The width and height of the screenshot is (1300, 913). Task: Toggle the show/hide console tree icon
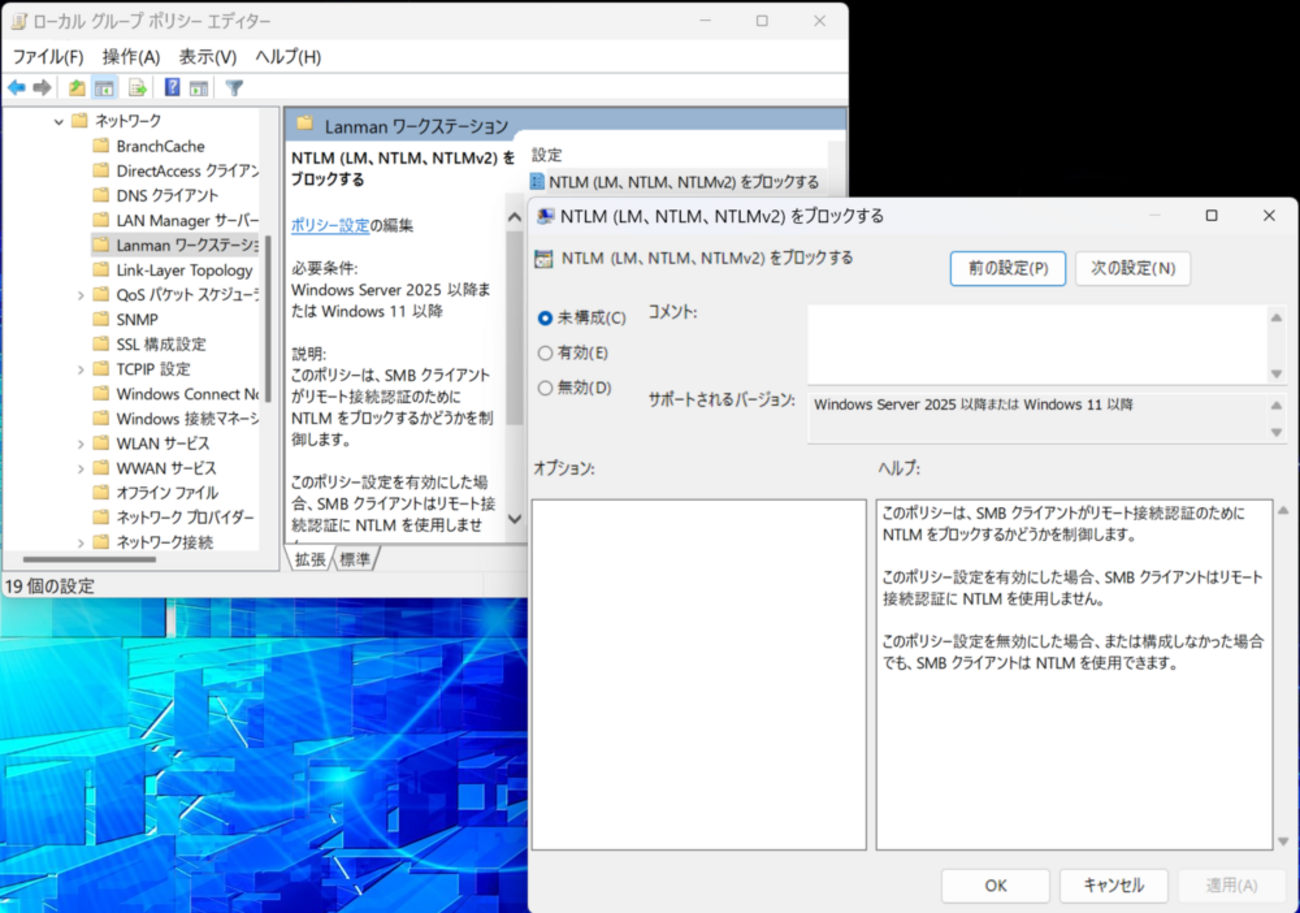coord(104,88)
